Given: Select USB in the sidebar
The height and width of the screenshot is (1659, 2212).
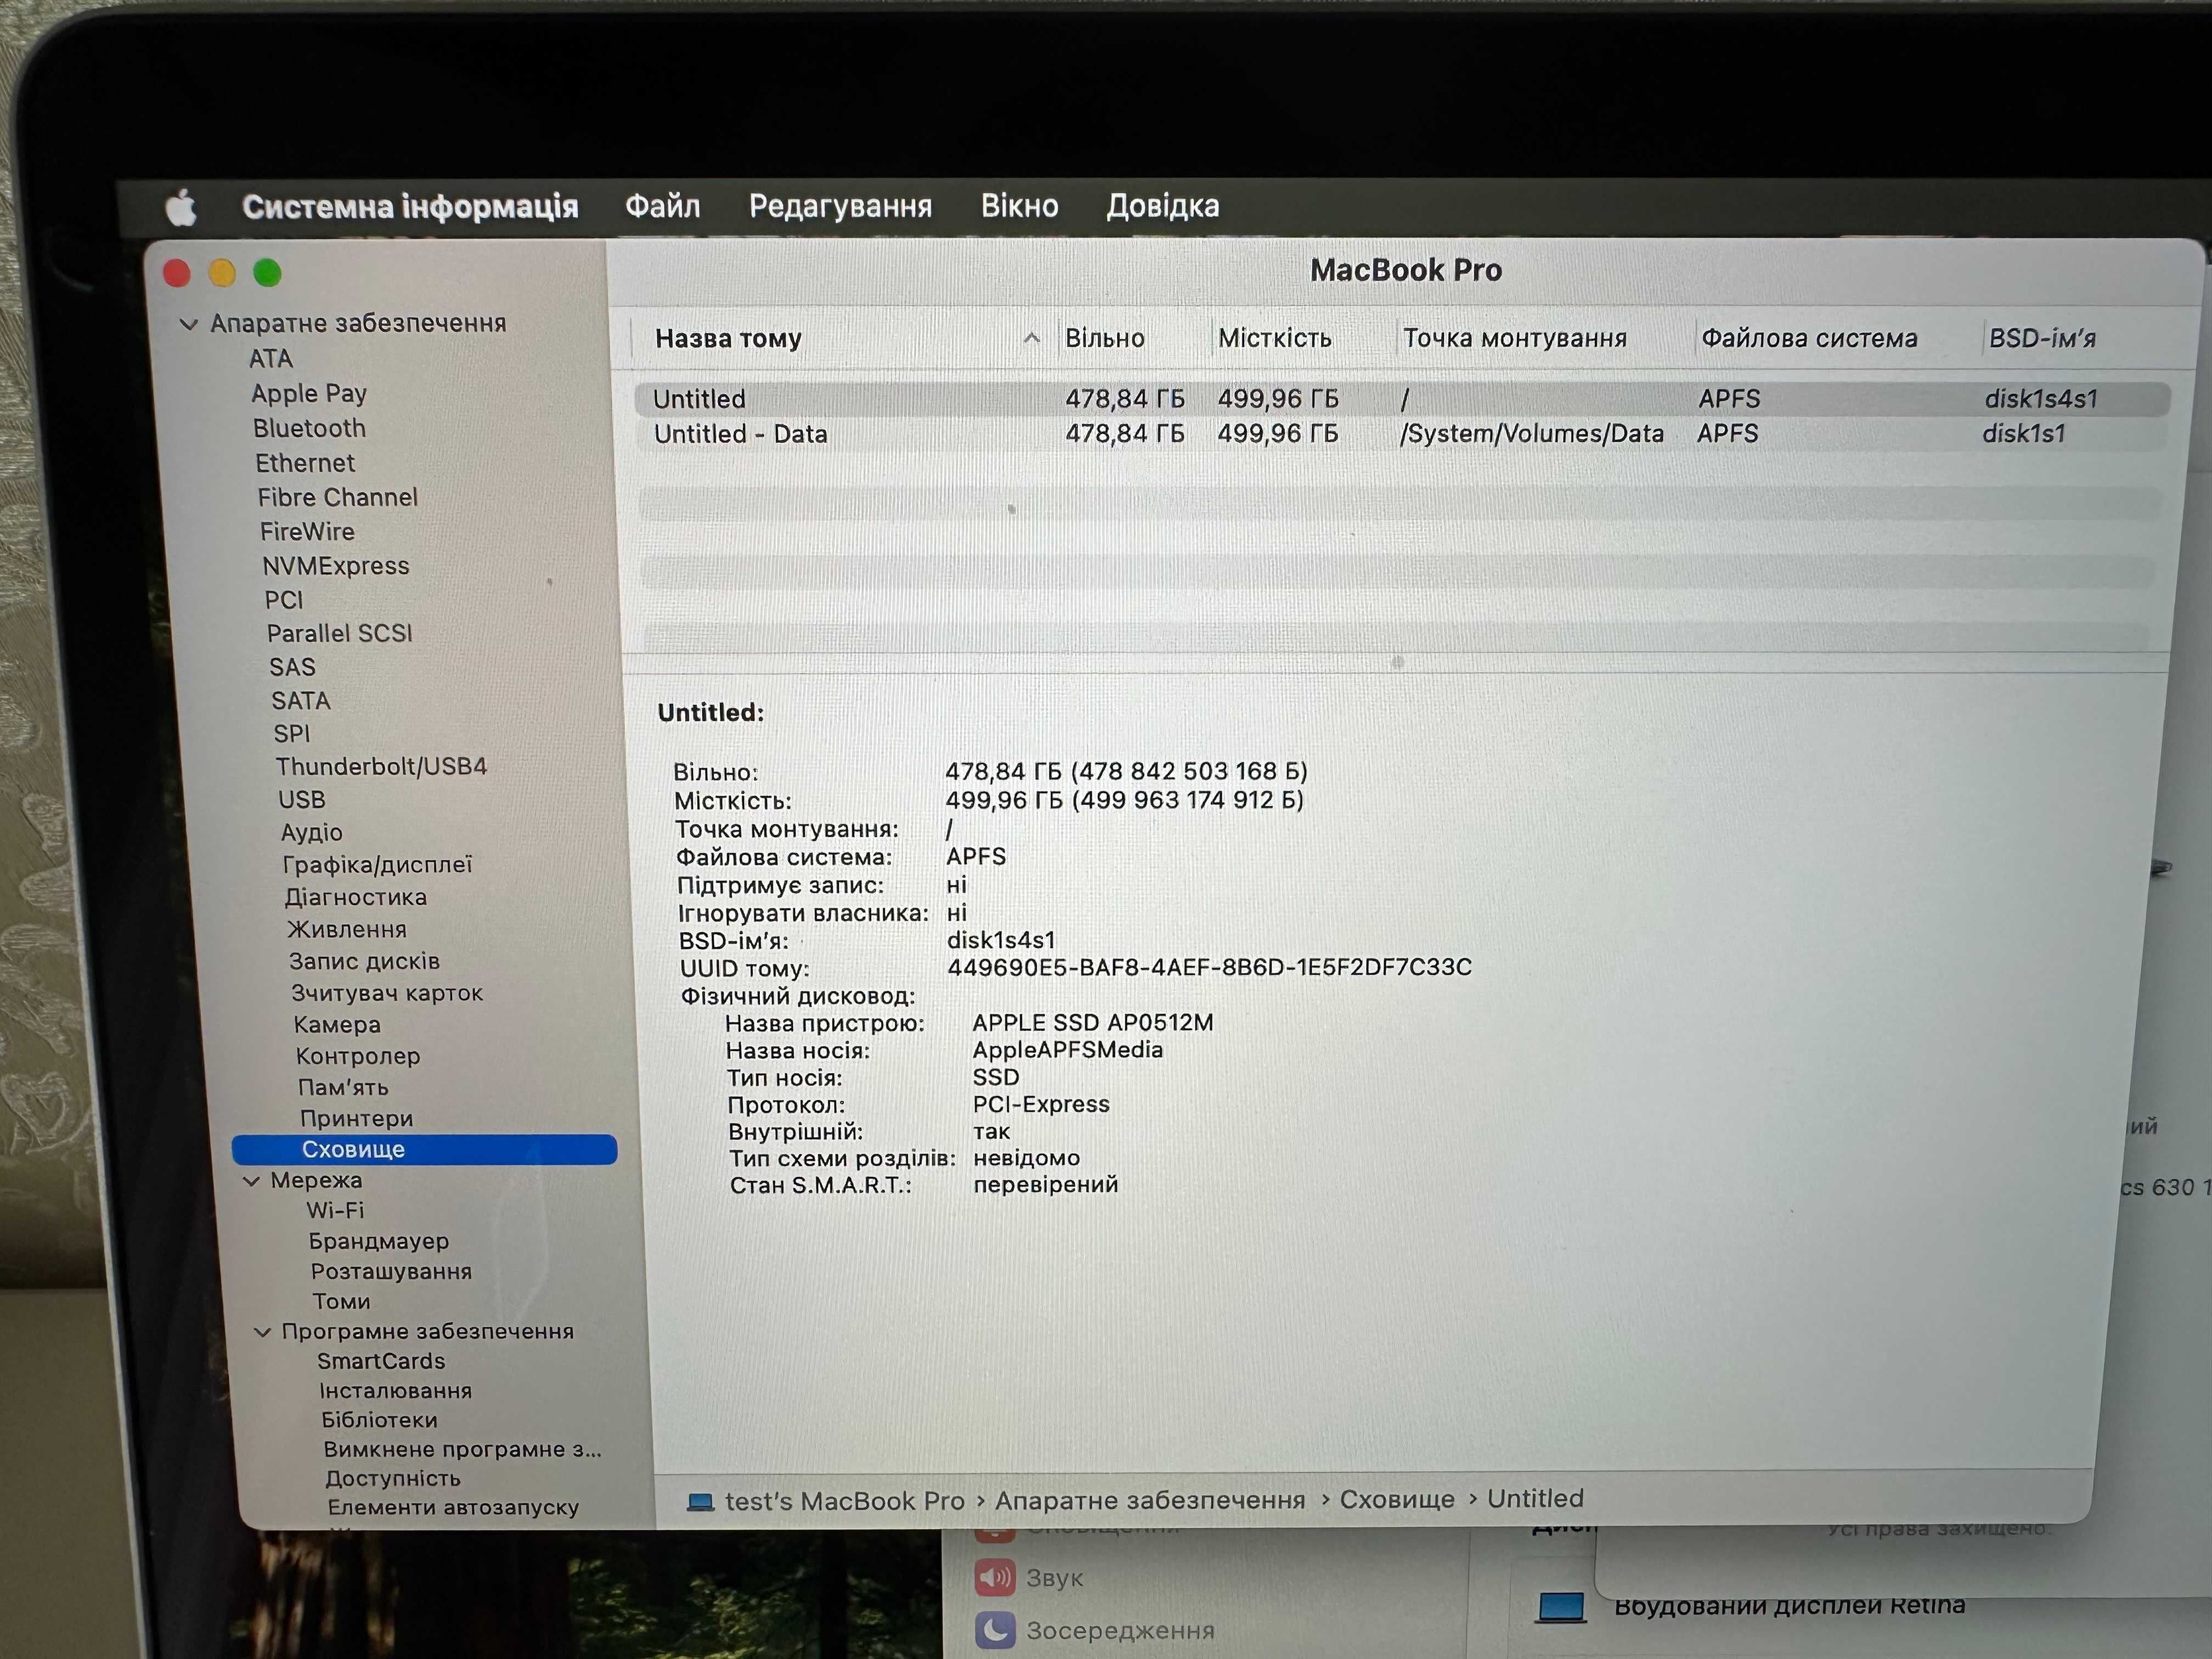Looking at the screenshot, I should [x=302, y=800].
